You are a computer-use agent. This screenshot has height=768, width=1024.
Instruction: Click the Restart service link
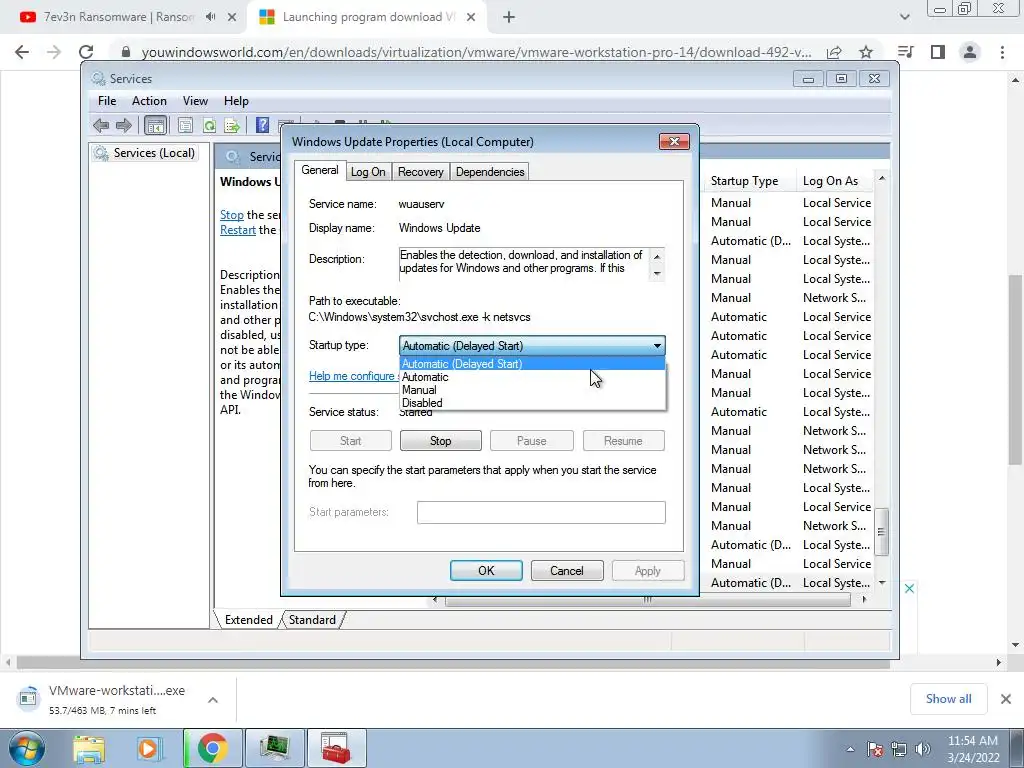coord(238,230)
